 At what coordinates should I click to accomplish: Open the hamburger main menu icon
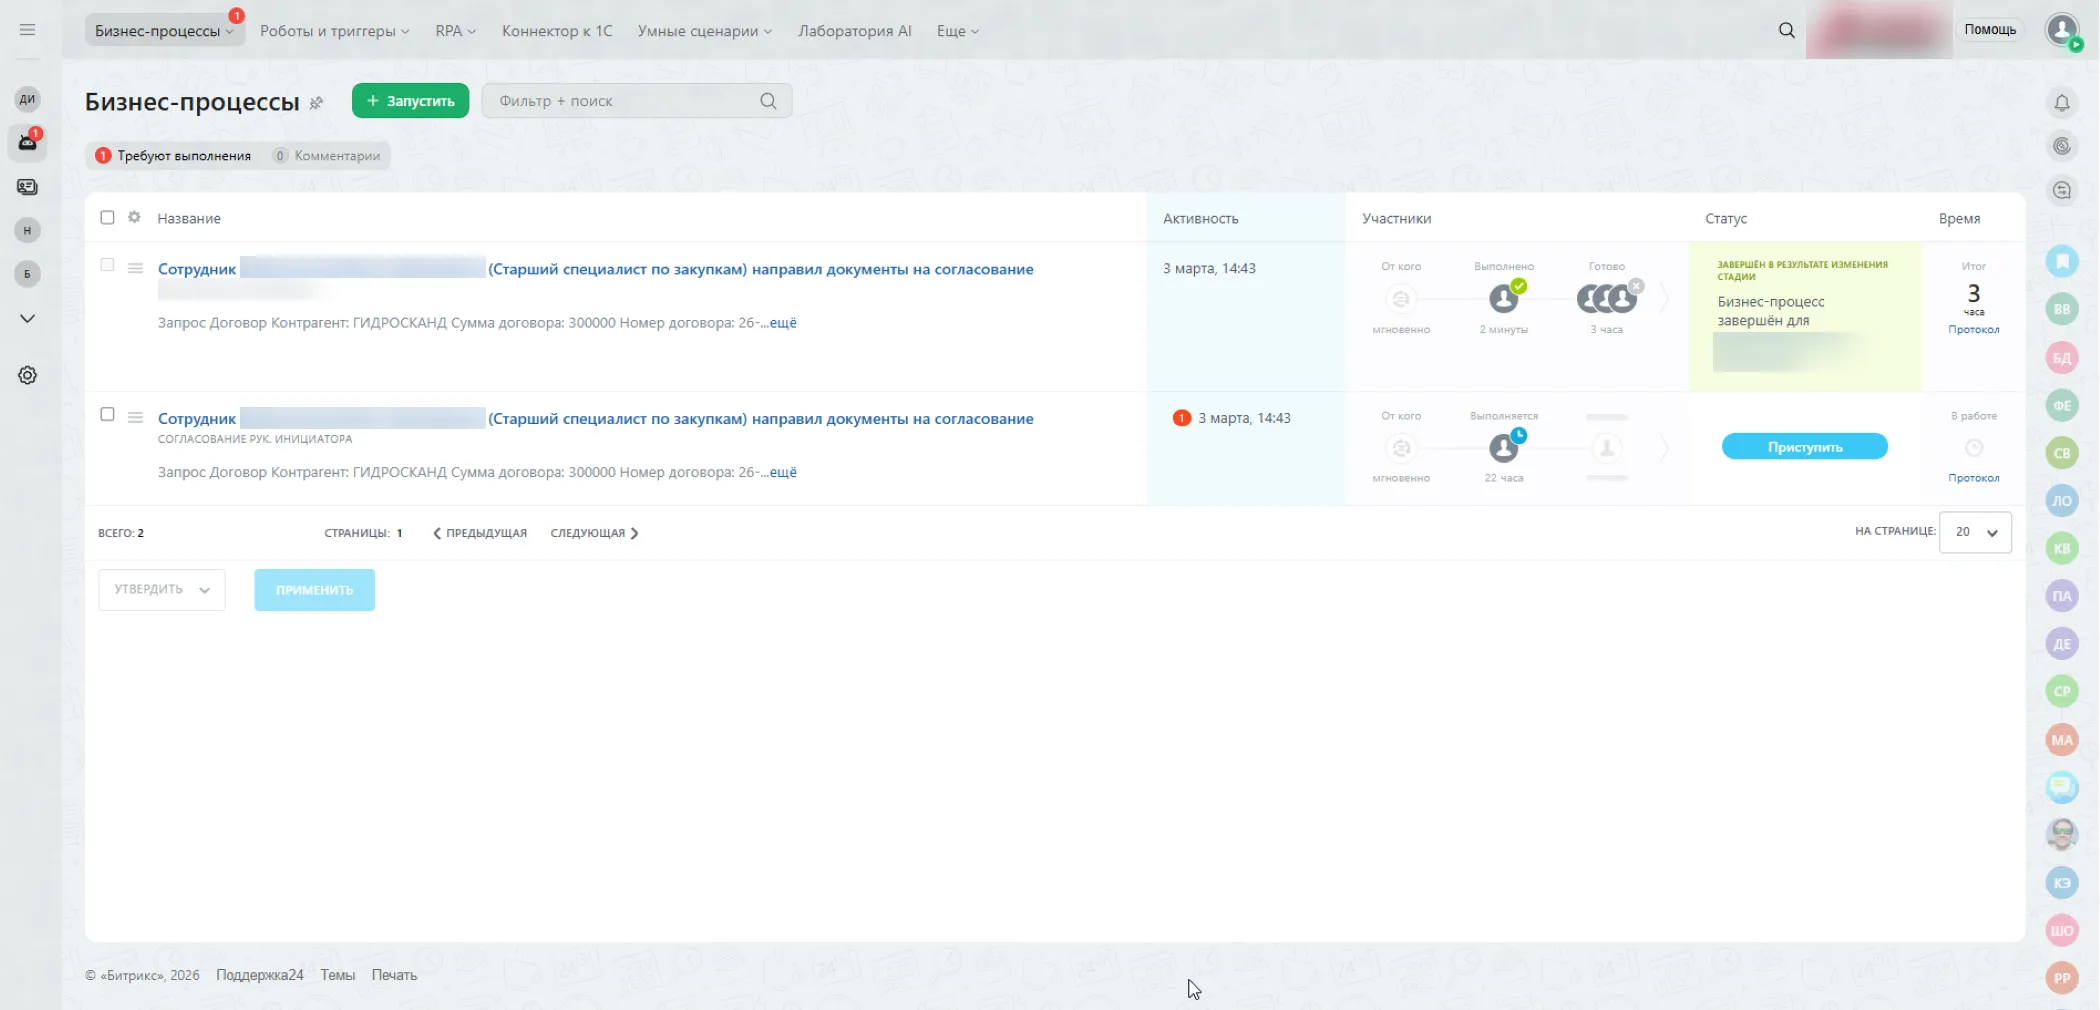27,30
